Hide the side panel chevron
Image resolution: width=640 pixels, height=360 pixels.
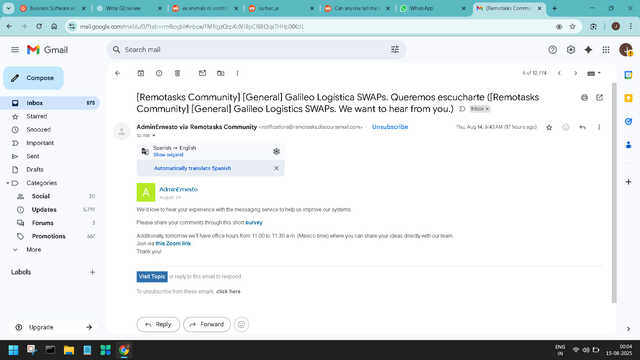(629, 329)
